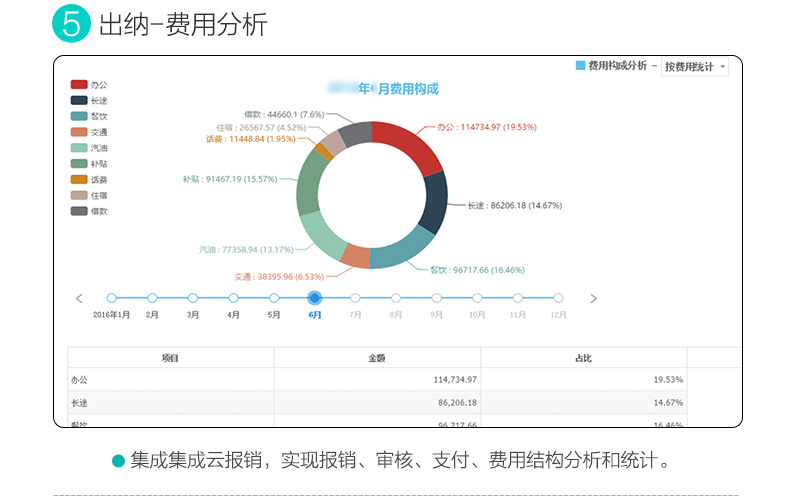Image resolution: width=790 pixels, height=501 pixels.
Task: Select 9月 on the month timeline
Action: click(x=437, y=298)
